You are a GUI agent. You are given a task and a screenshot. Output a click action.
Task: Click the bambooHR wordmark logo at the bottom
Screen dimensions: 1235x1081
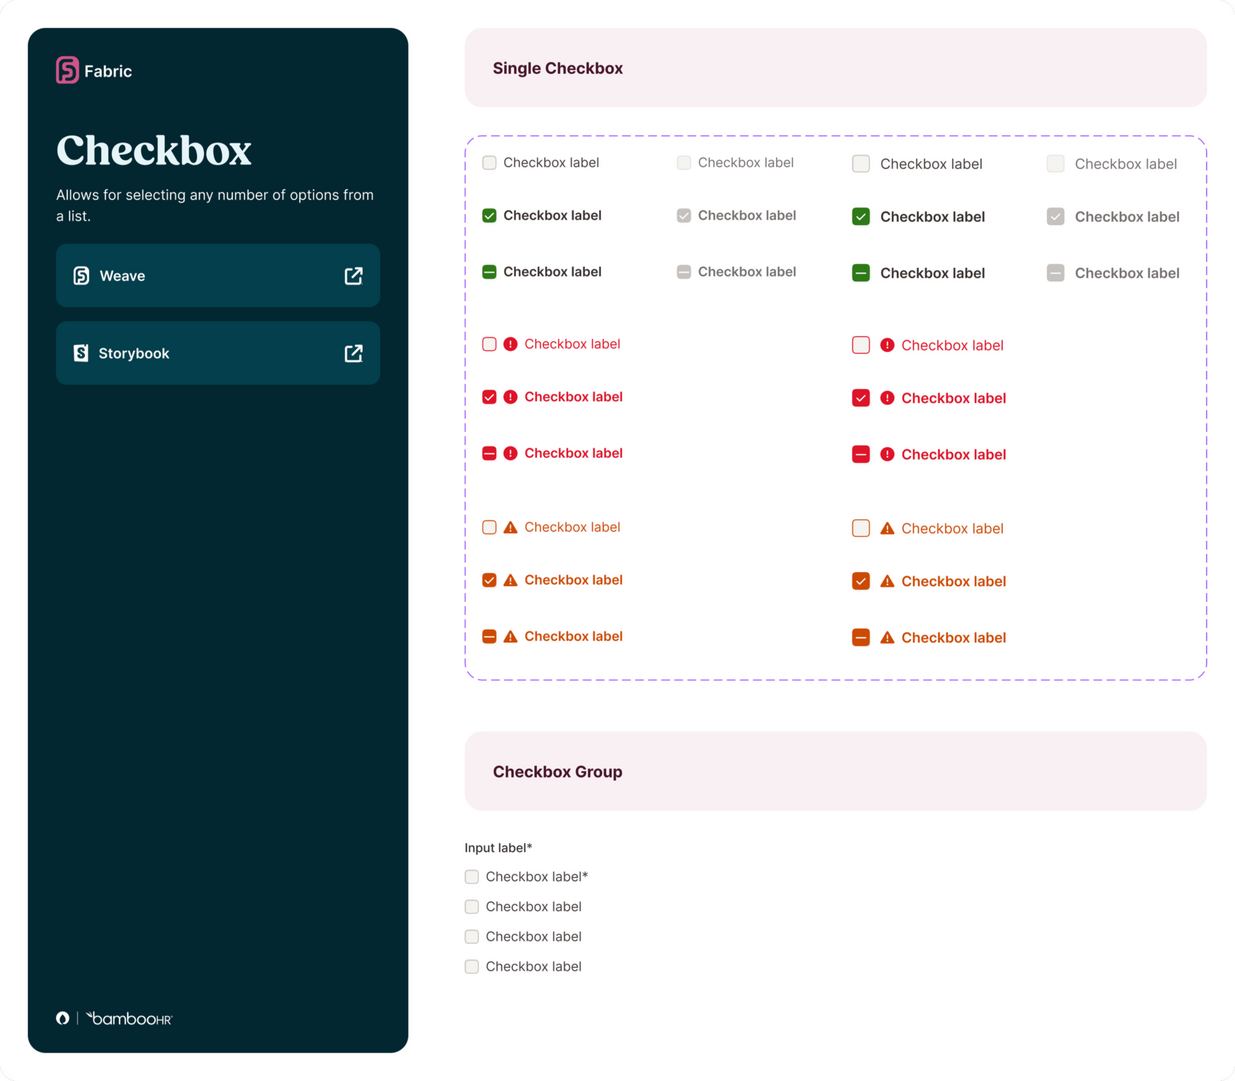click(128, 1018)
